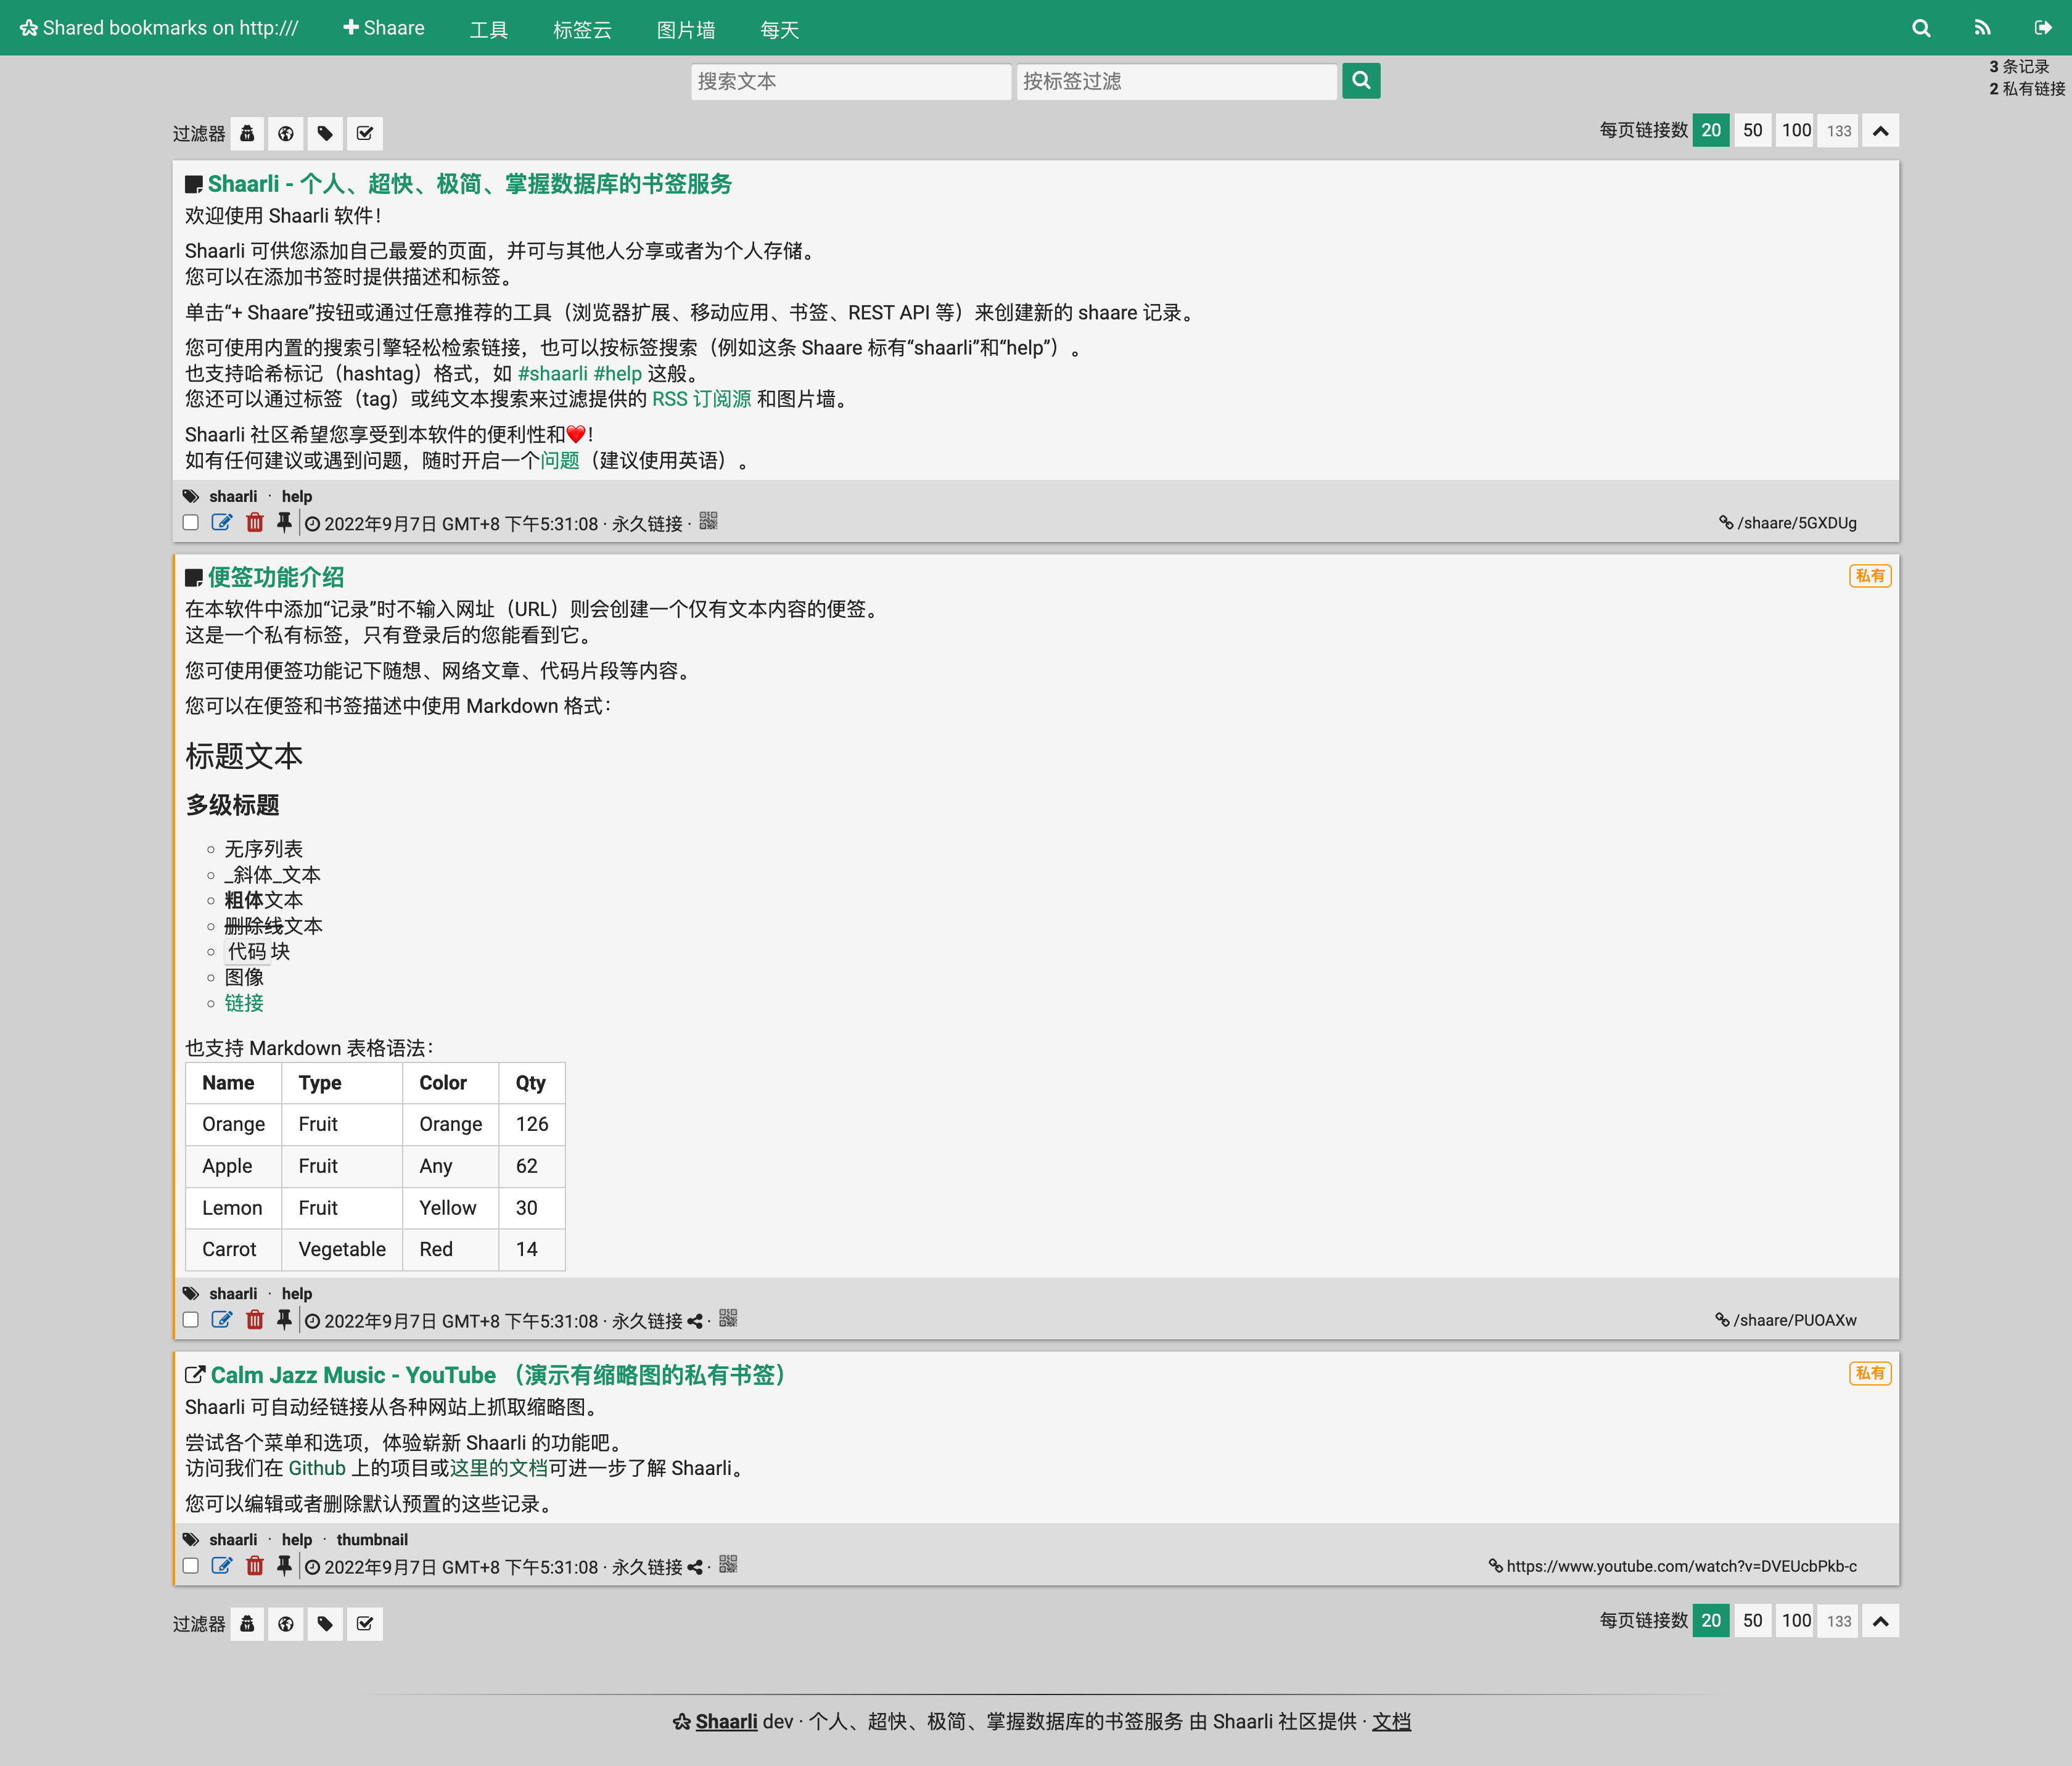Open the 图片墙 menu item

[x=685, y=29]
